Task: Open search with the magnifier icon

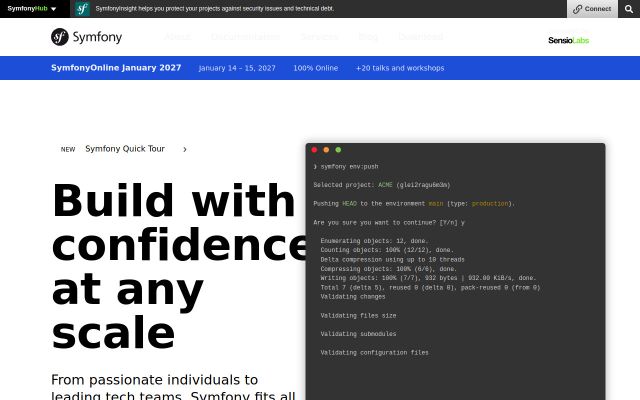Action: pyautogui.click(x=629, y=9)
